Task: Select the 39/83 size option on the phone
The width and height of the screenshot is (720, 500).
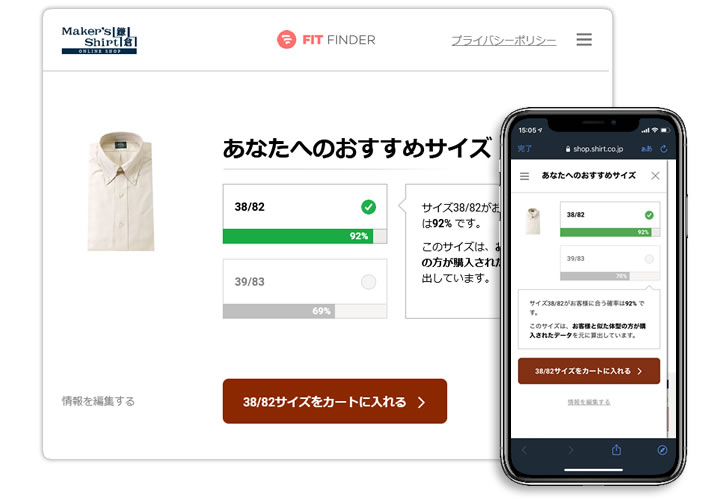Action: point(610,263)
